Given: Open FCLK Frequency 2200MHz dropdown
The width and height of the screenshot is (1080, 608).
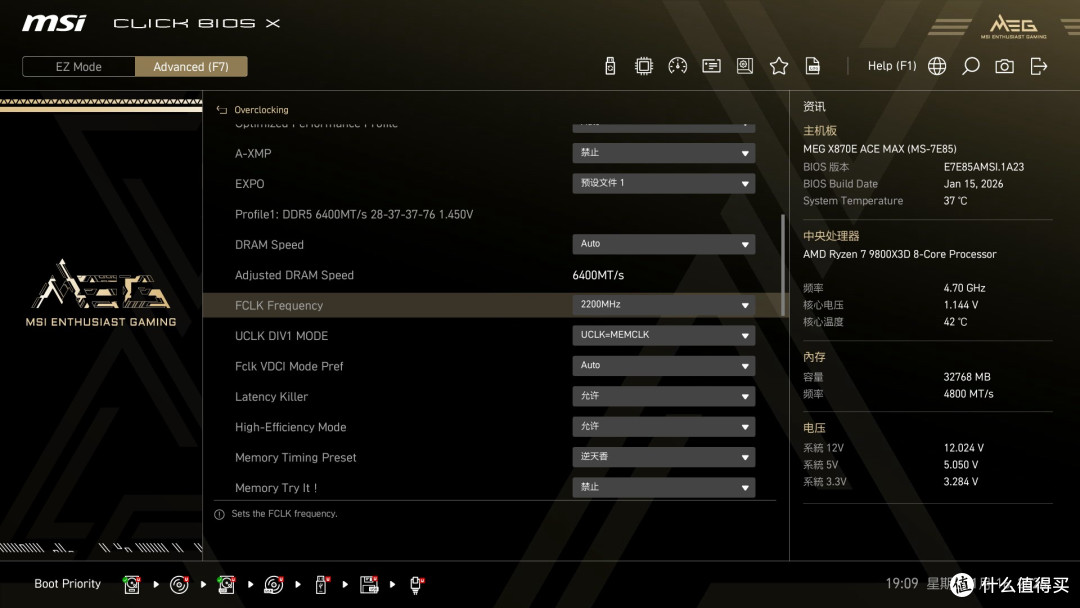Looking at the screenshot, I should [x=663, y=304].
